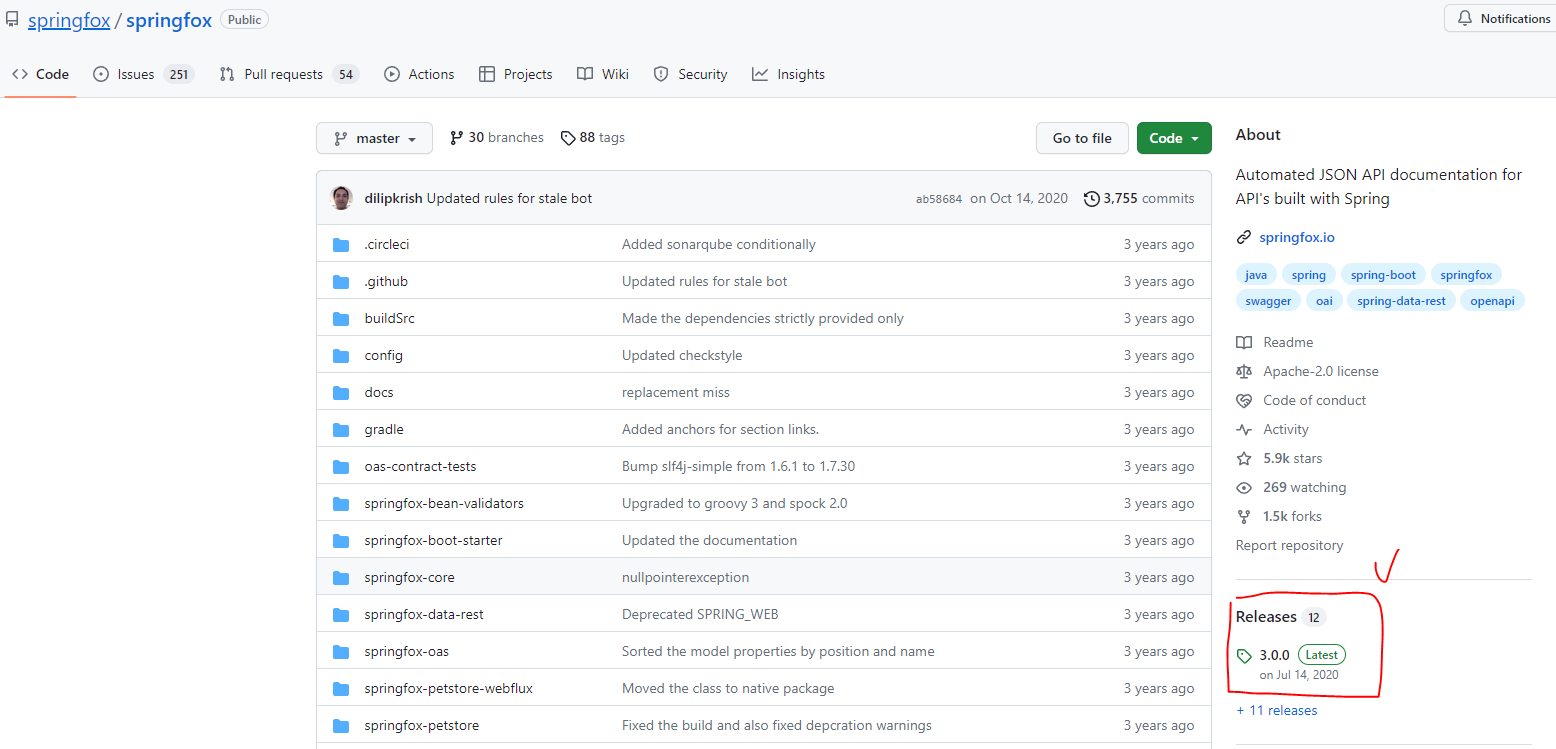Click the commit history clock icon
The height and width of the screenshot is (749, 1556).
click(1092, 199)
